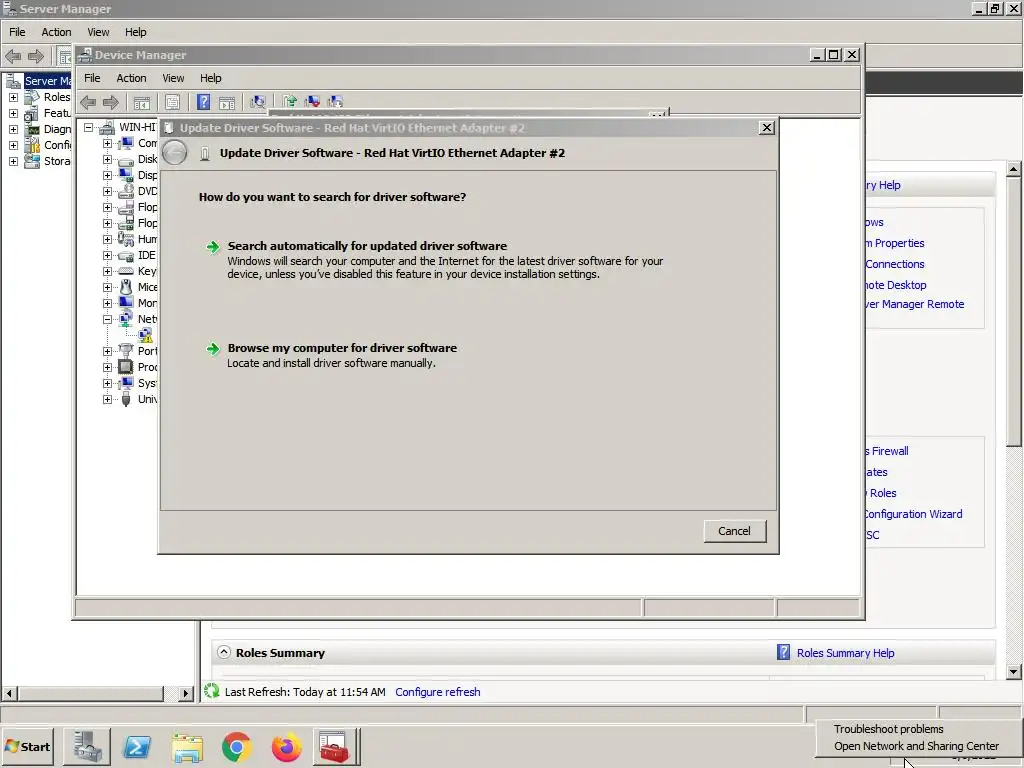Launch PowerShell from taskbar

[x=137, y=746]
